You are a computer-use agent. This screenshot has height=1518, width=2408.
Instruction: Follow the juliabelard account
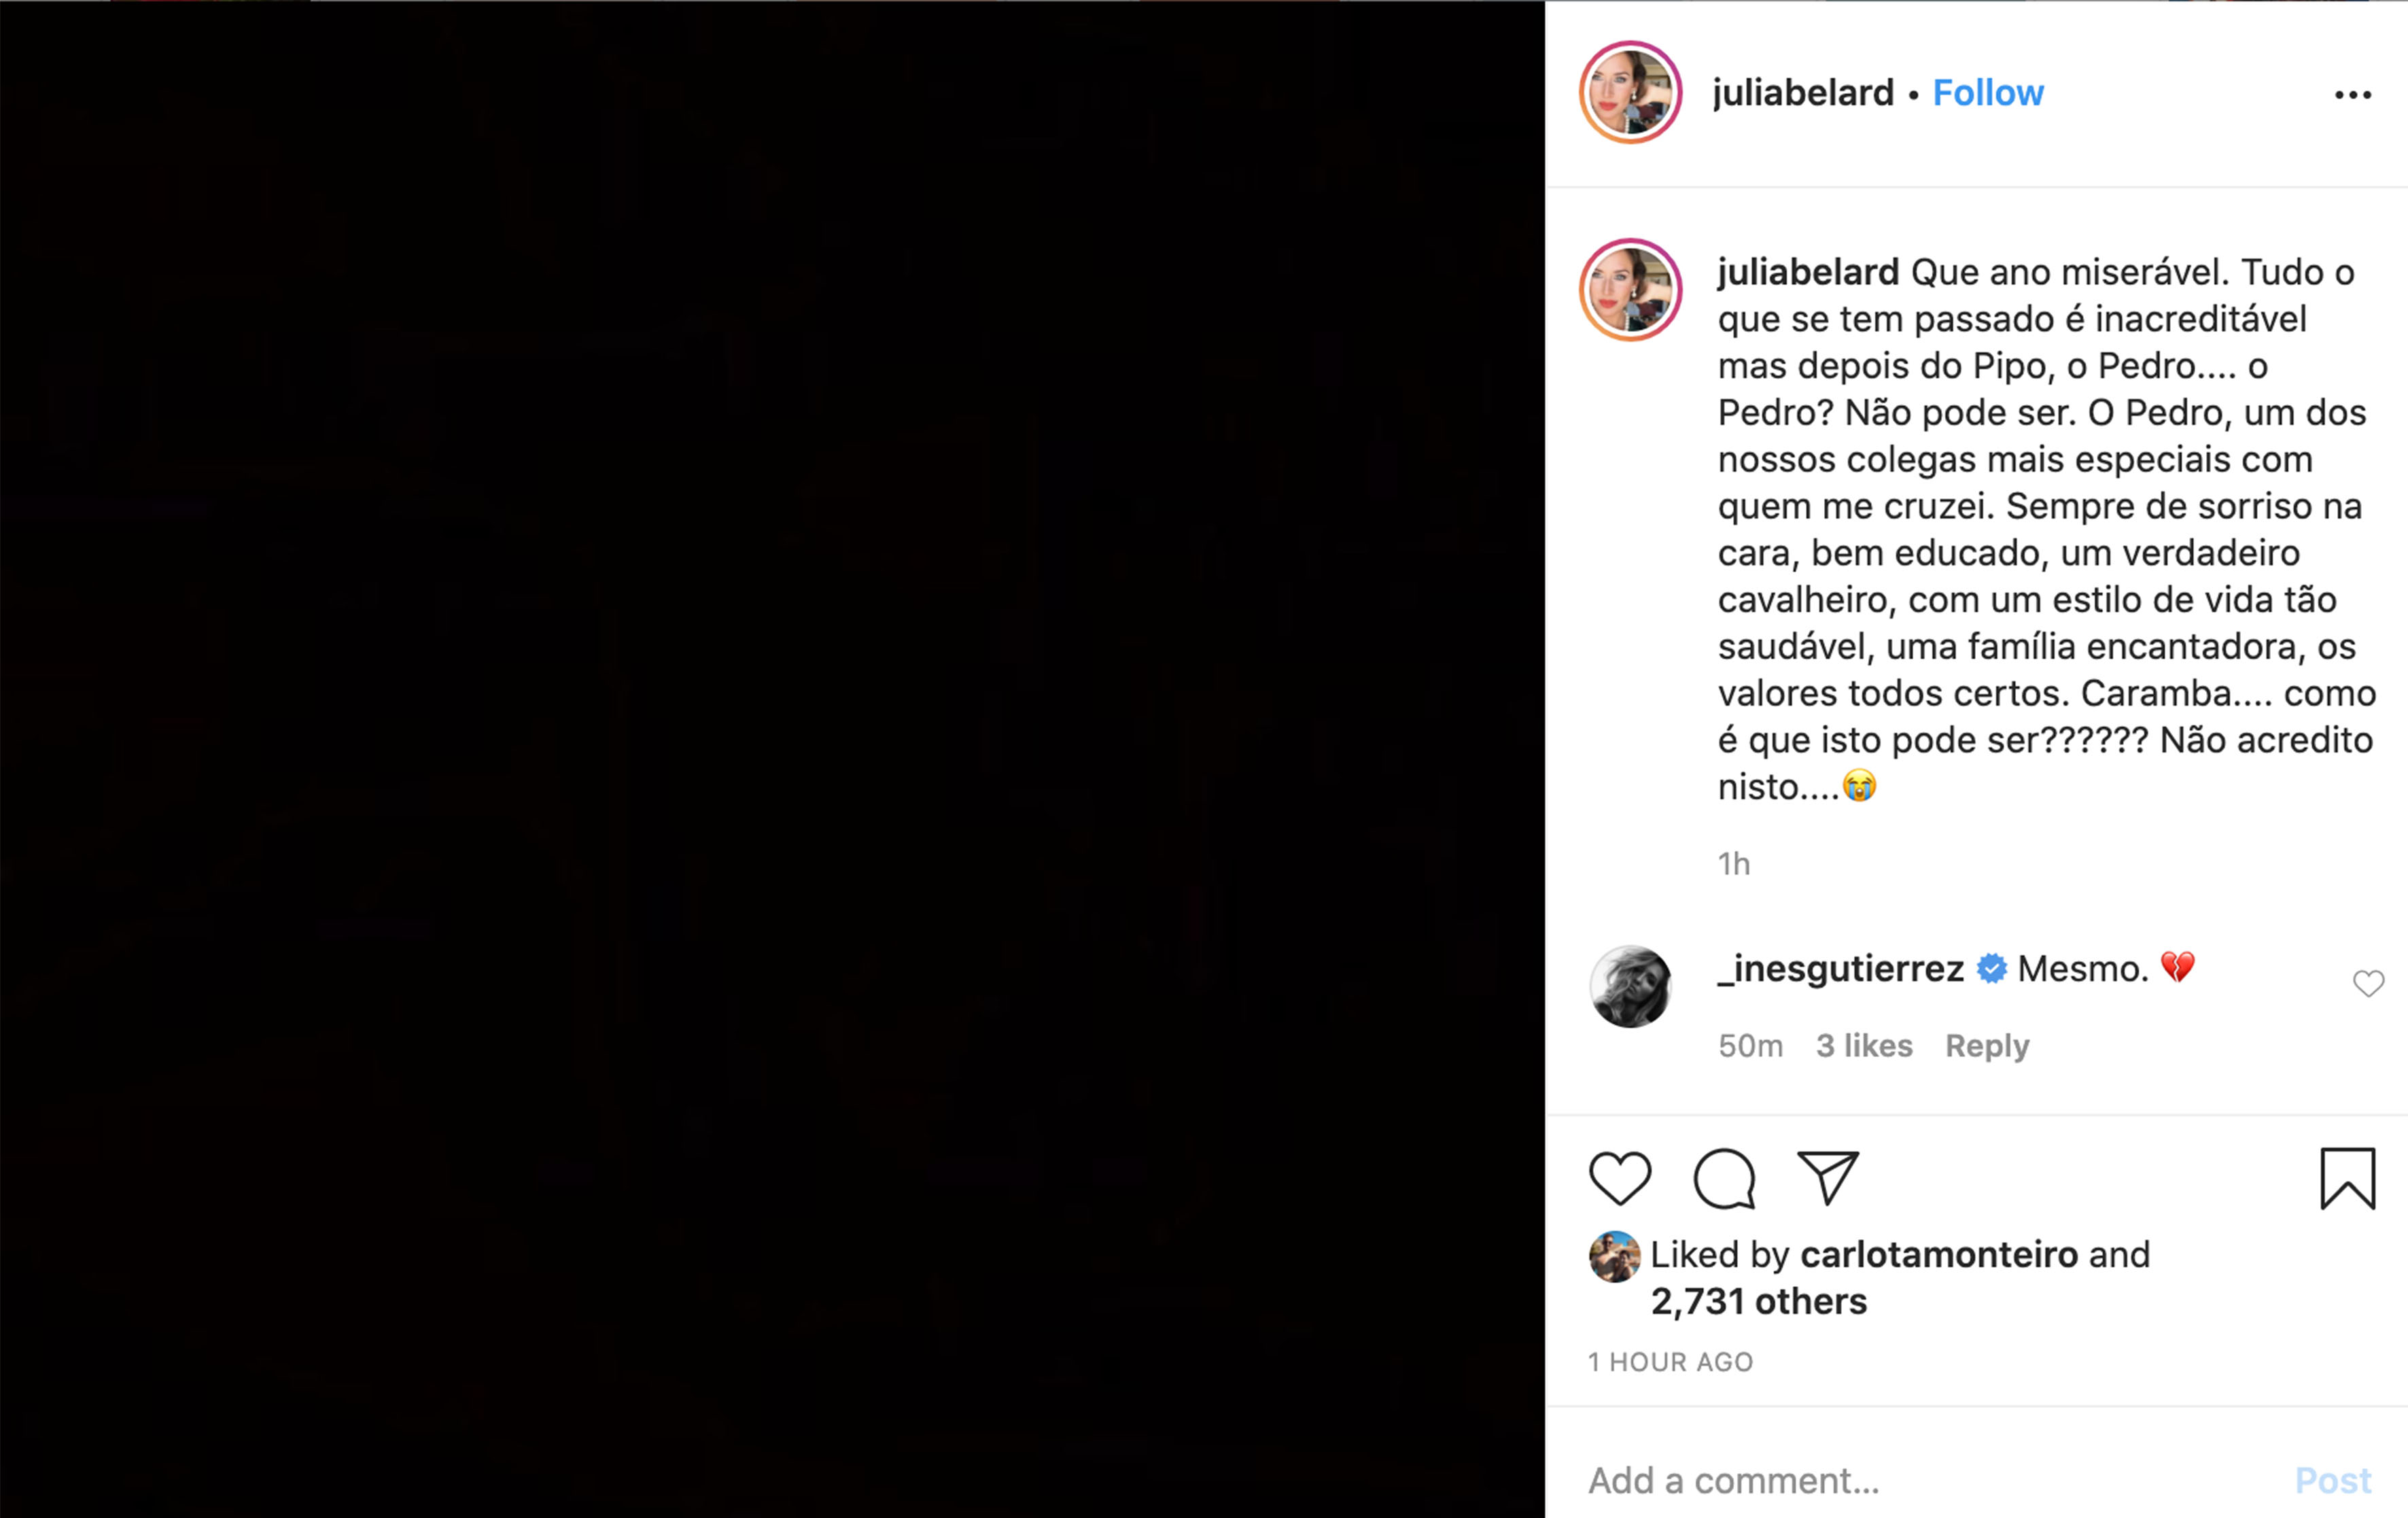1987,93
